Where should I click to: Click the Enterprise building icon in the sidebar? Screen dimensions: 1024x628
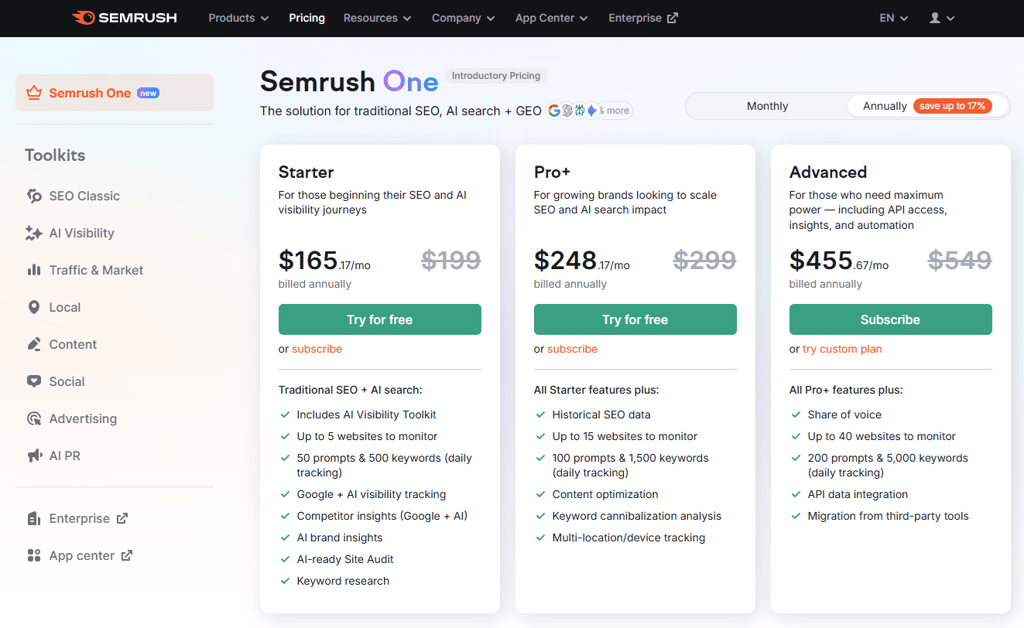34,518
